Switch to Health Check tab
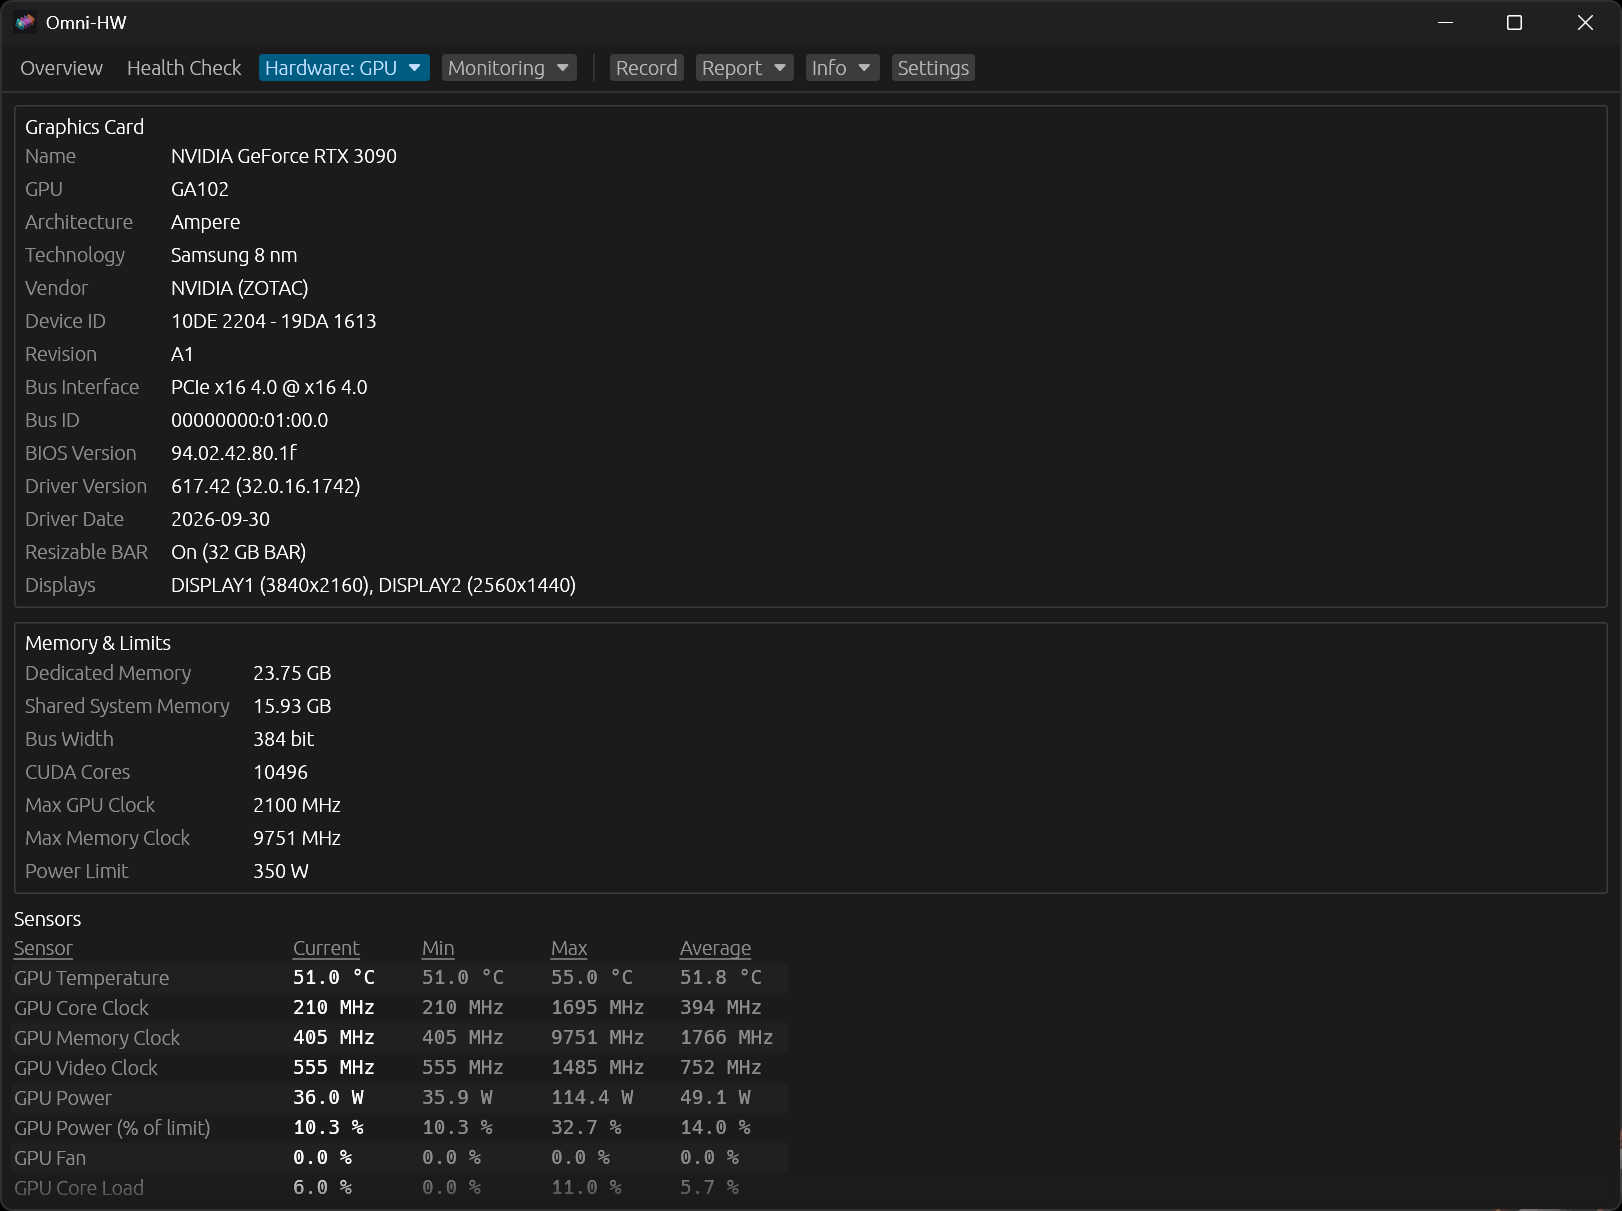1622x1211 pixels. [184, 68]
